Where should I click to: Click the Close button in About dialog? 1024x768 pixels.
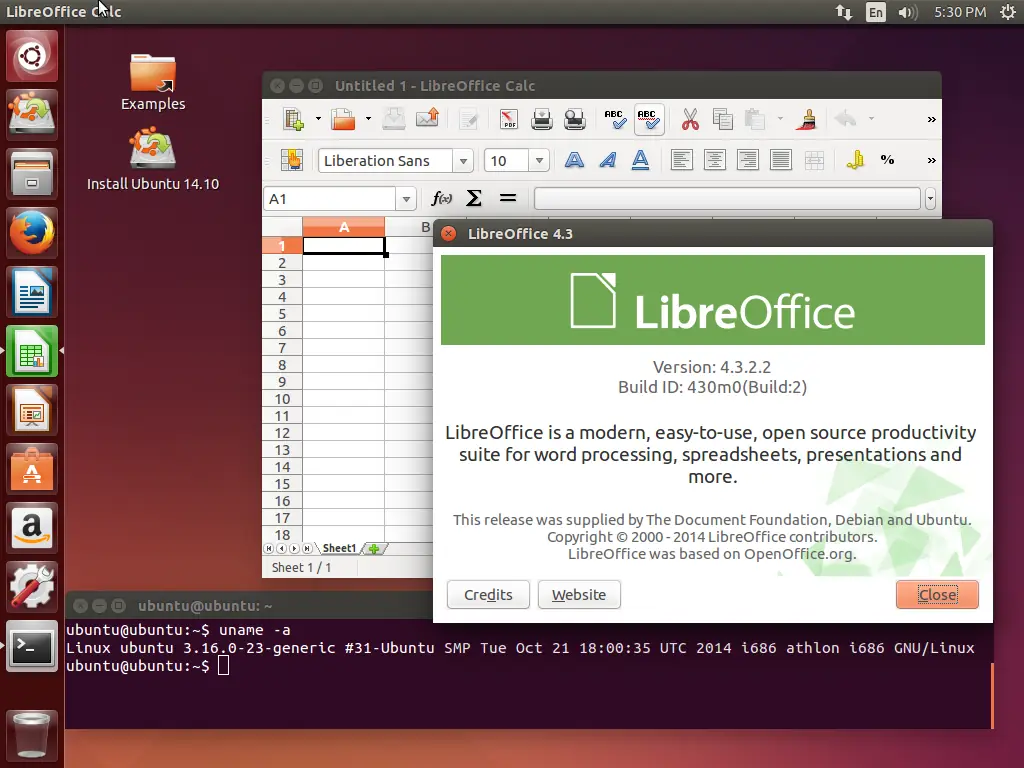(x=937, y=595)
